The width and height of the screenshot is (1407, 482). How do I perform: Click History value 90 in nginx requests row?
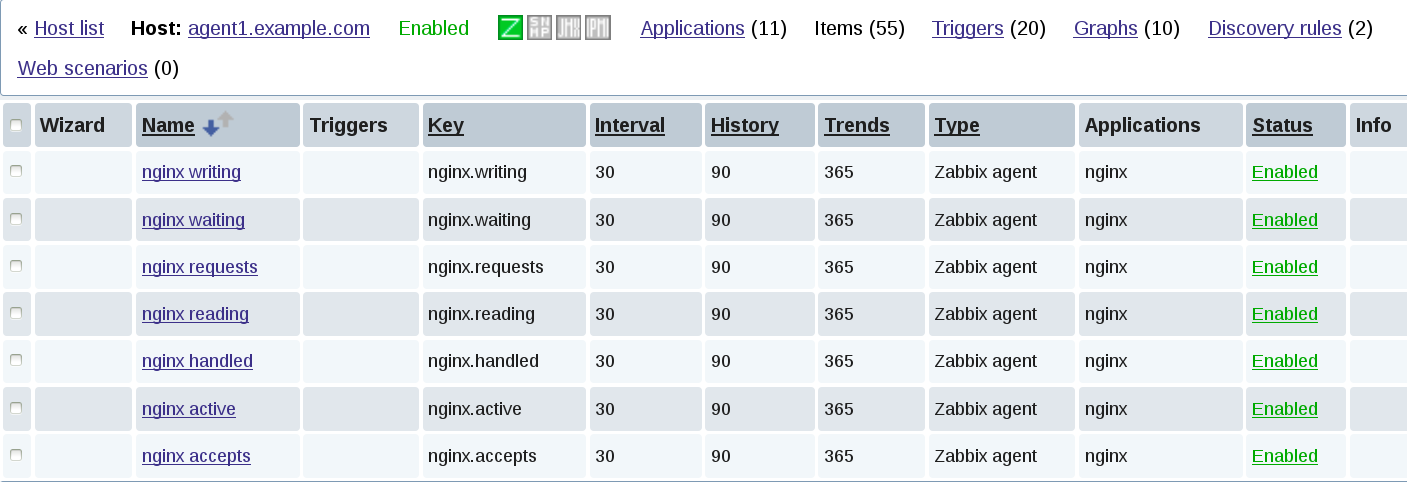click(x=721, y=267)
